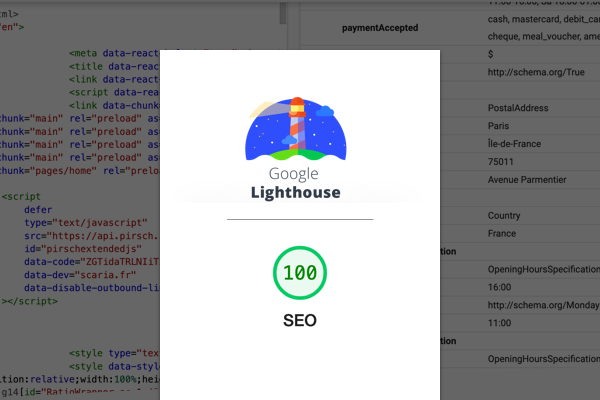Viewport: 600px width, 400px height.
Task: Click the dollar sign price range value
Action: [491, 54]
